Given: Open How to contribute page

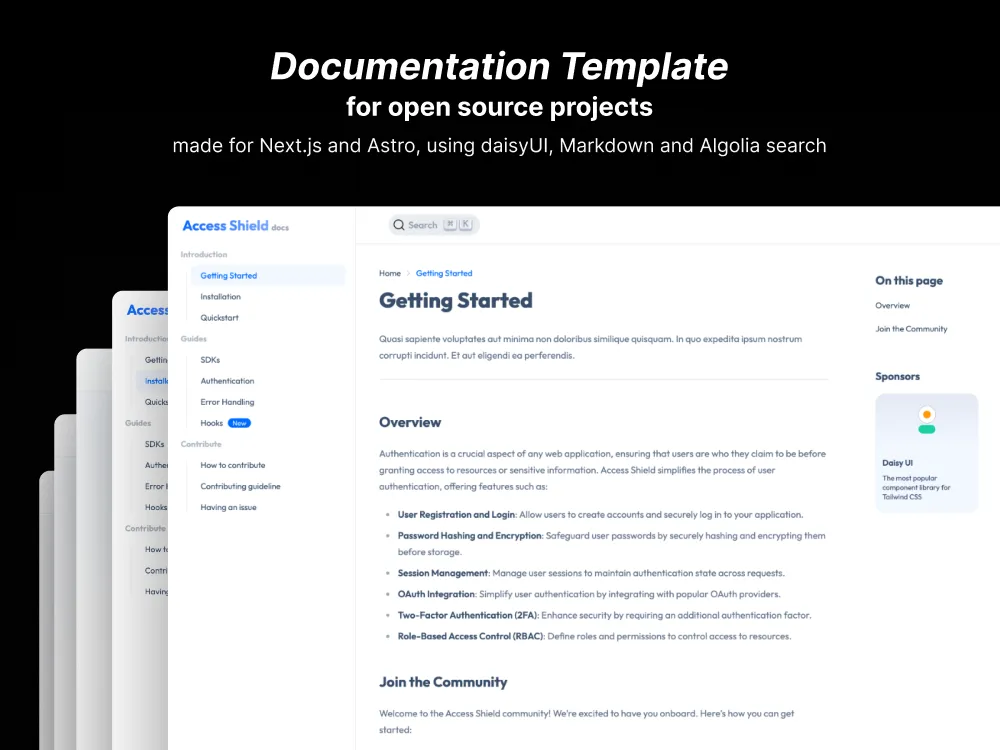Looking at the screenshot, I should tap(235, 465).
